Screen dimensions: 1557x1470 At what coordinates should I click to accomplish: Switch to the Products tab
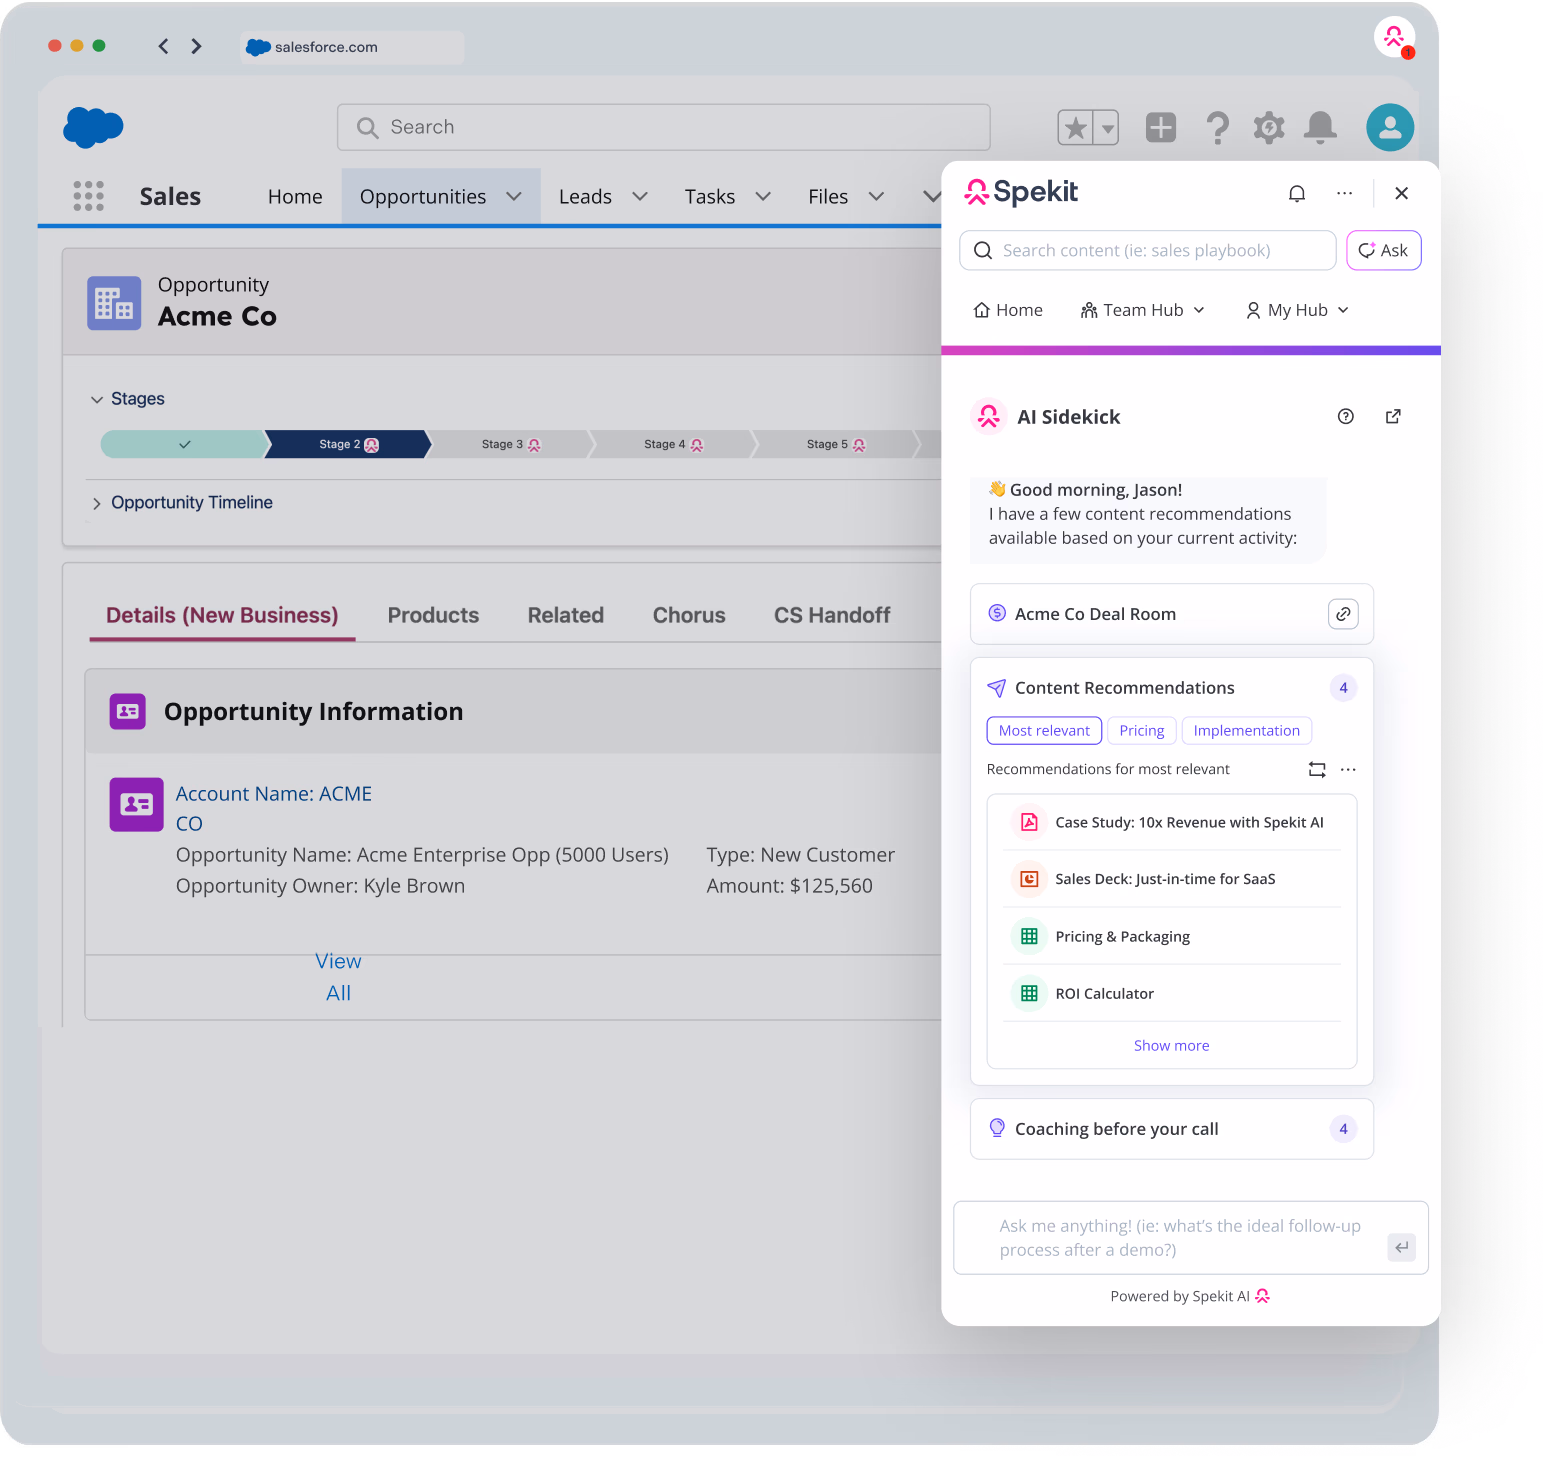tap(433, 615)
